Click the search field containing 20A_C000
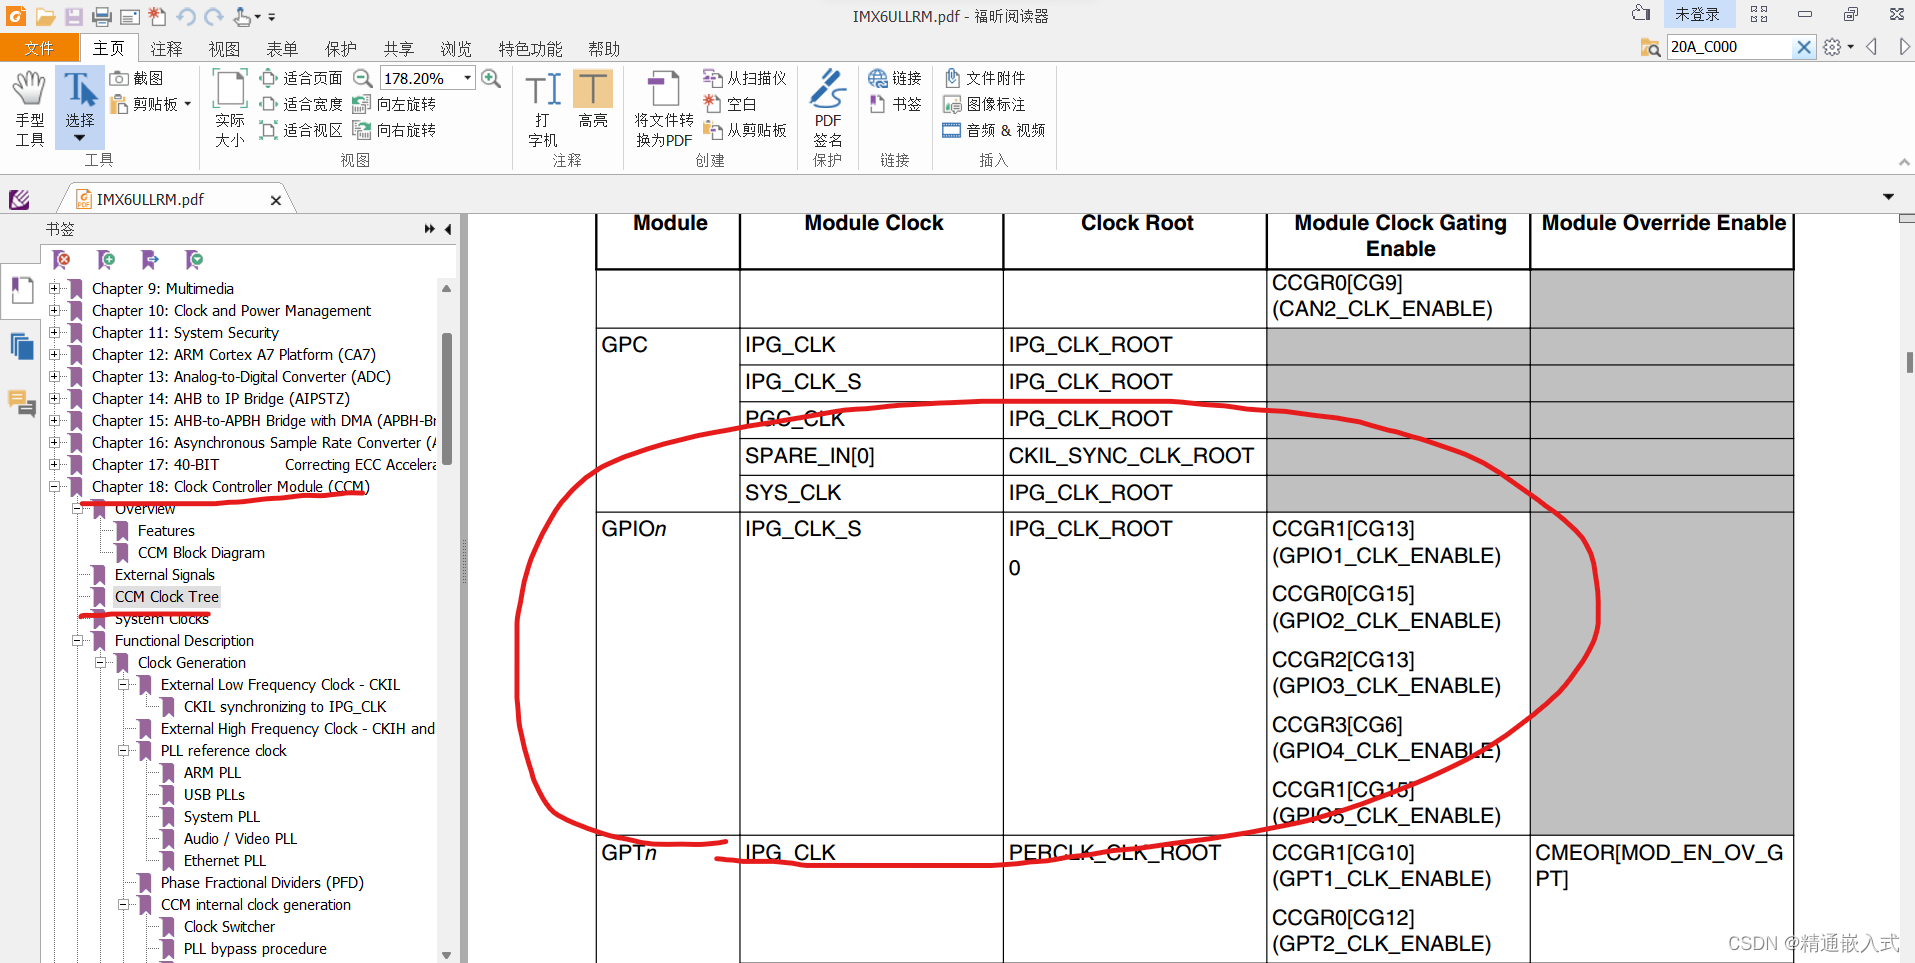Image resolution: width=1915 pixels, height=963 pixels. point(1728,47)
